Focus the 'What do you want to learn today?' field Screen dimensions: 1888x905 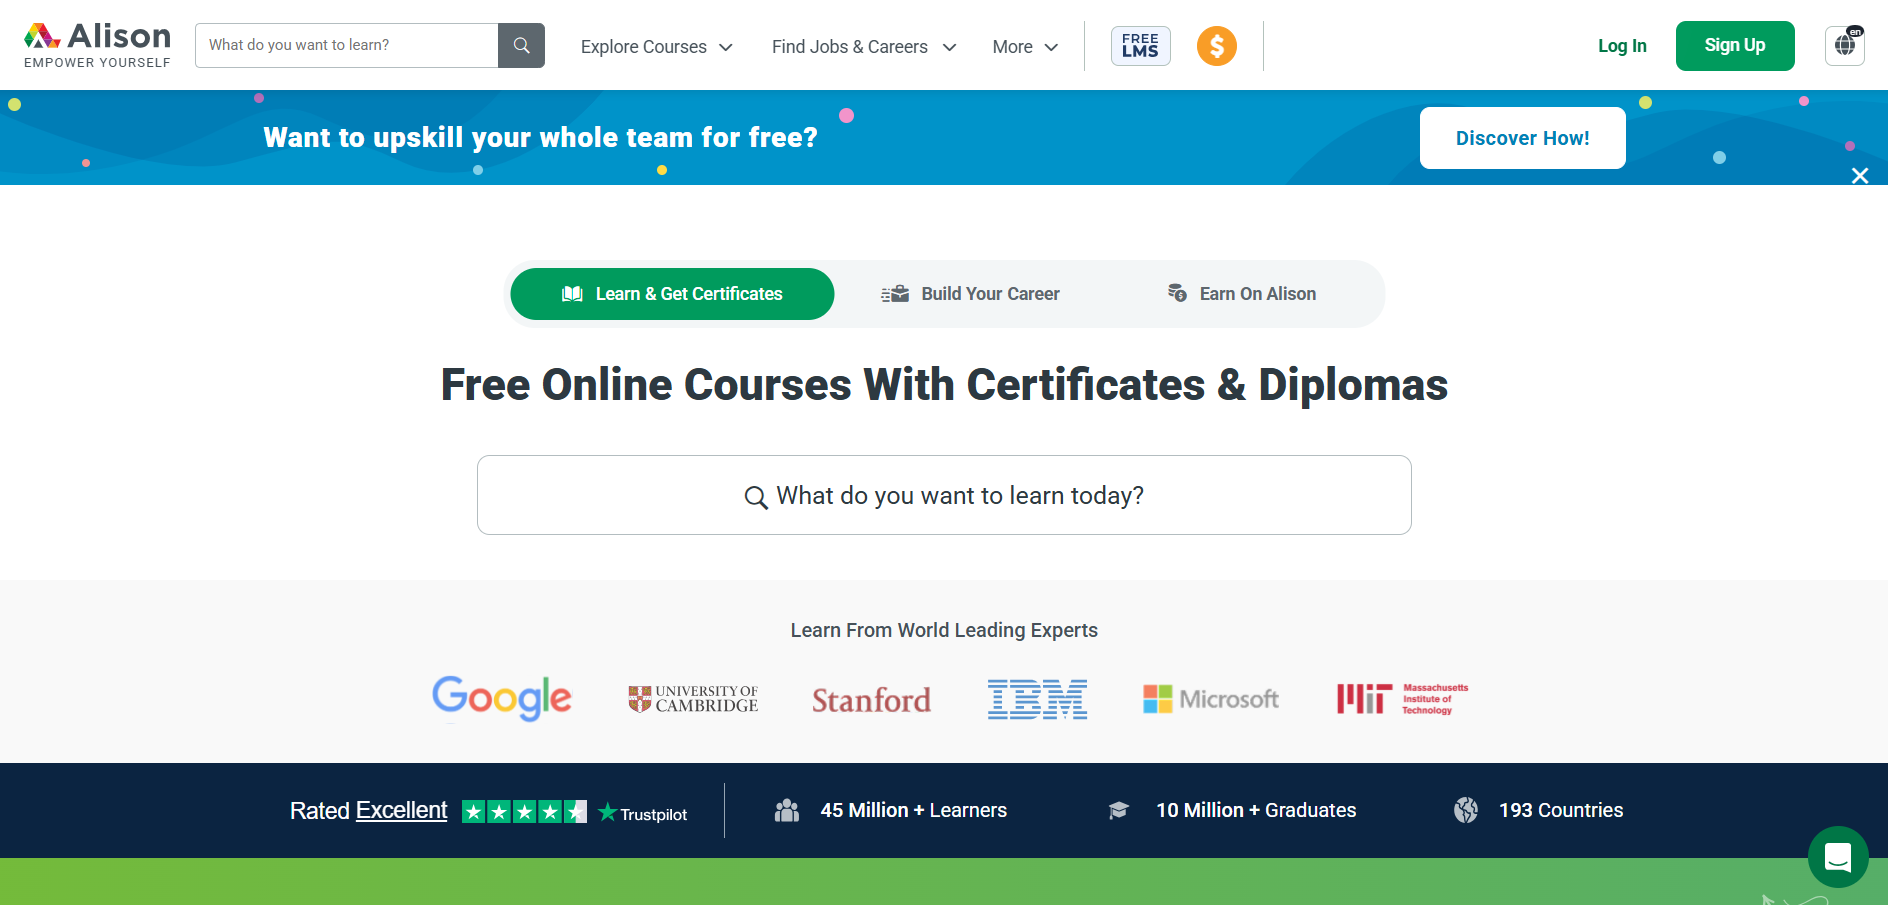[944, 495]
